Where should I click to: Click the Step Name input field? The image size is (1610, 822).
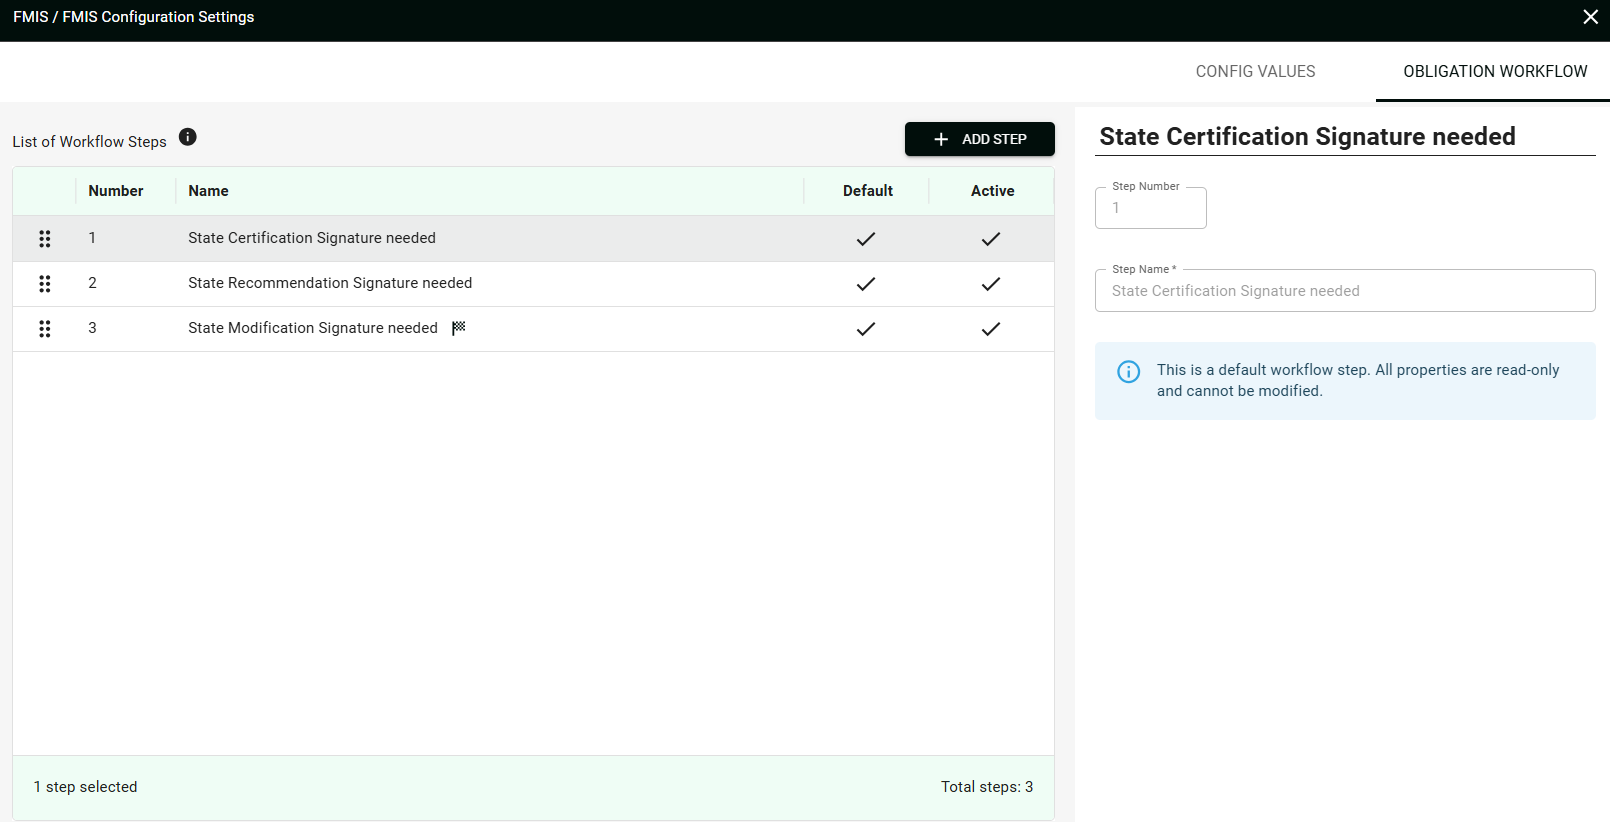[x=1345, y=291]
